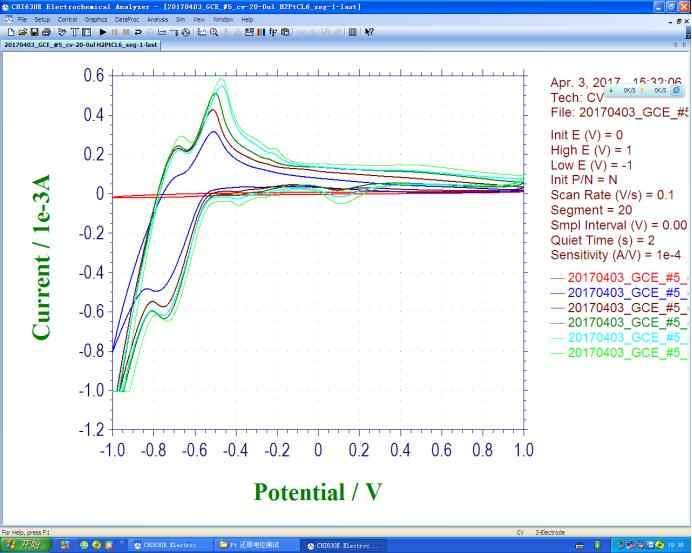Click the '3-Electrode' status bar entry
The image size is (692, 553).
click(550, 532)
